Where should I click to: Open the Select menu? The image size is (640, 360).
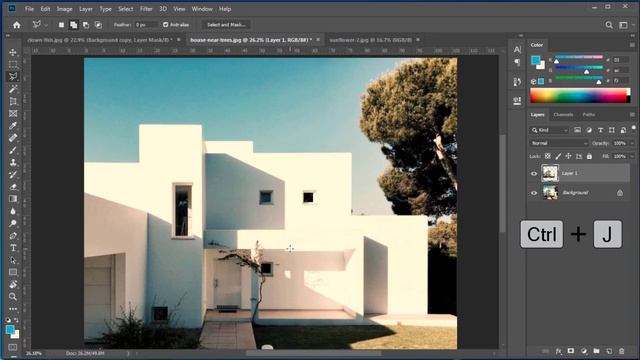(126, 9)
